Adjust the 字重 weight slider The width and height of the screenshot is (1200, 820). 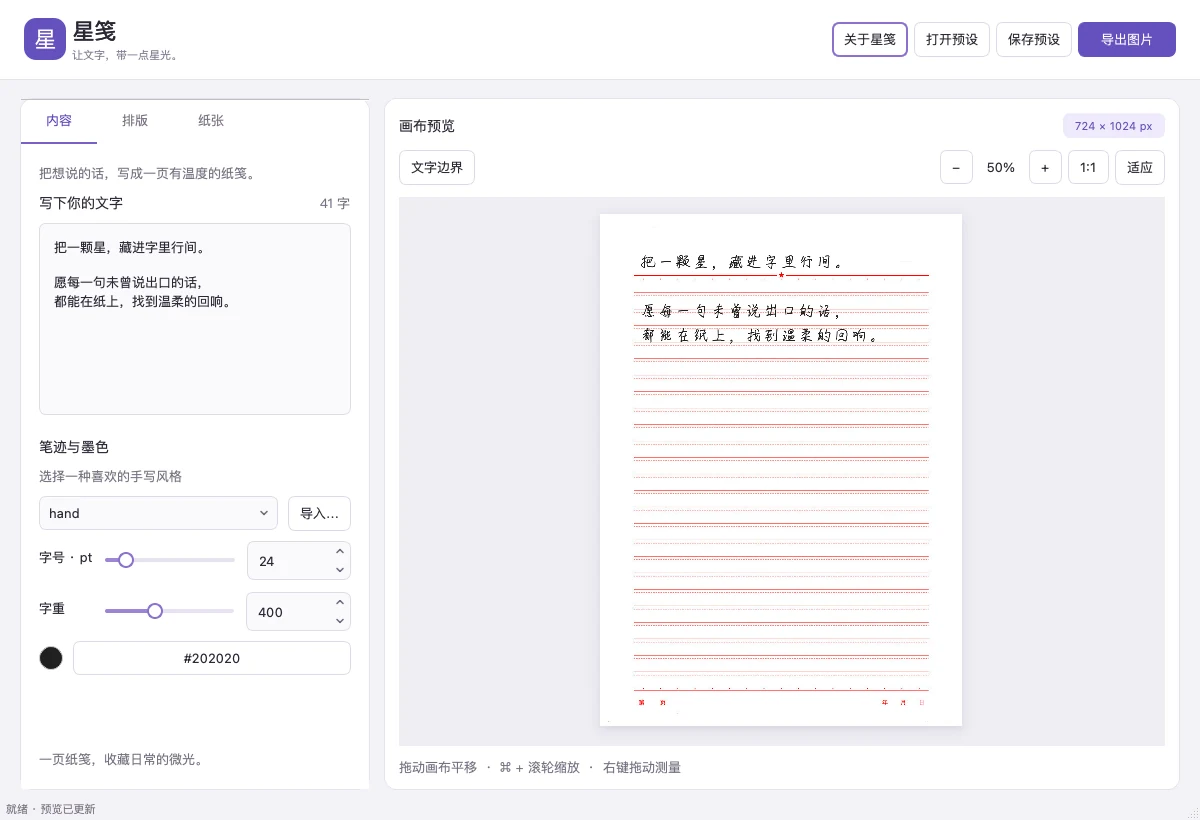[169, 610]
